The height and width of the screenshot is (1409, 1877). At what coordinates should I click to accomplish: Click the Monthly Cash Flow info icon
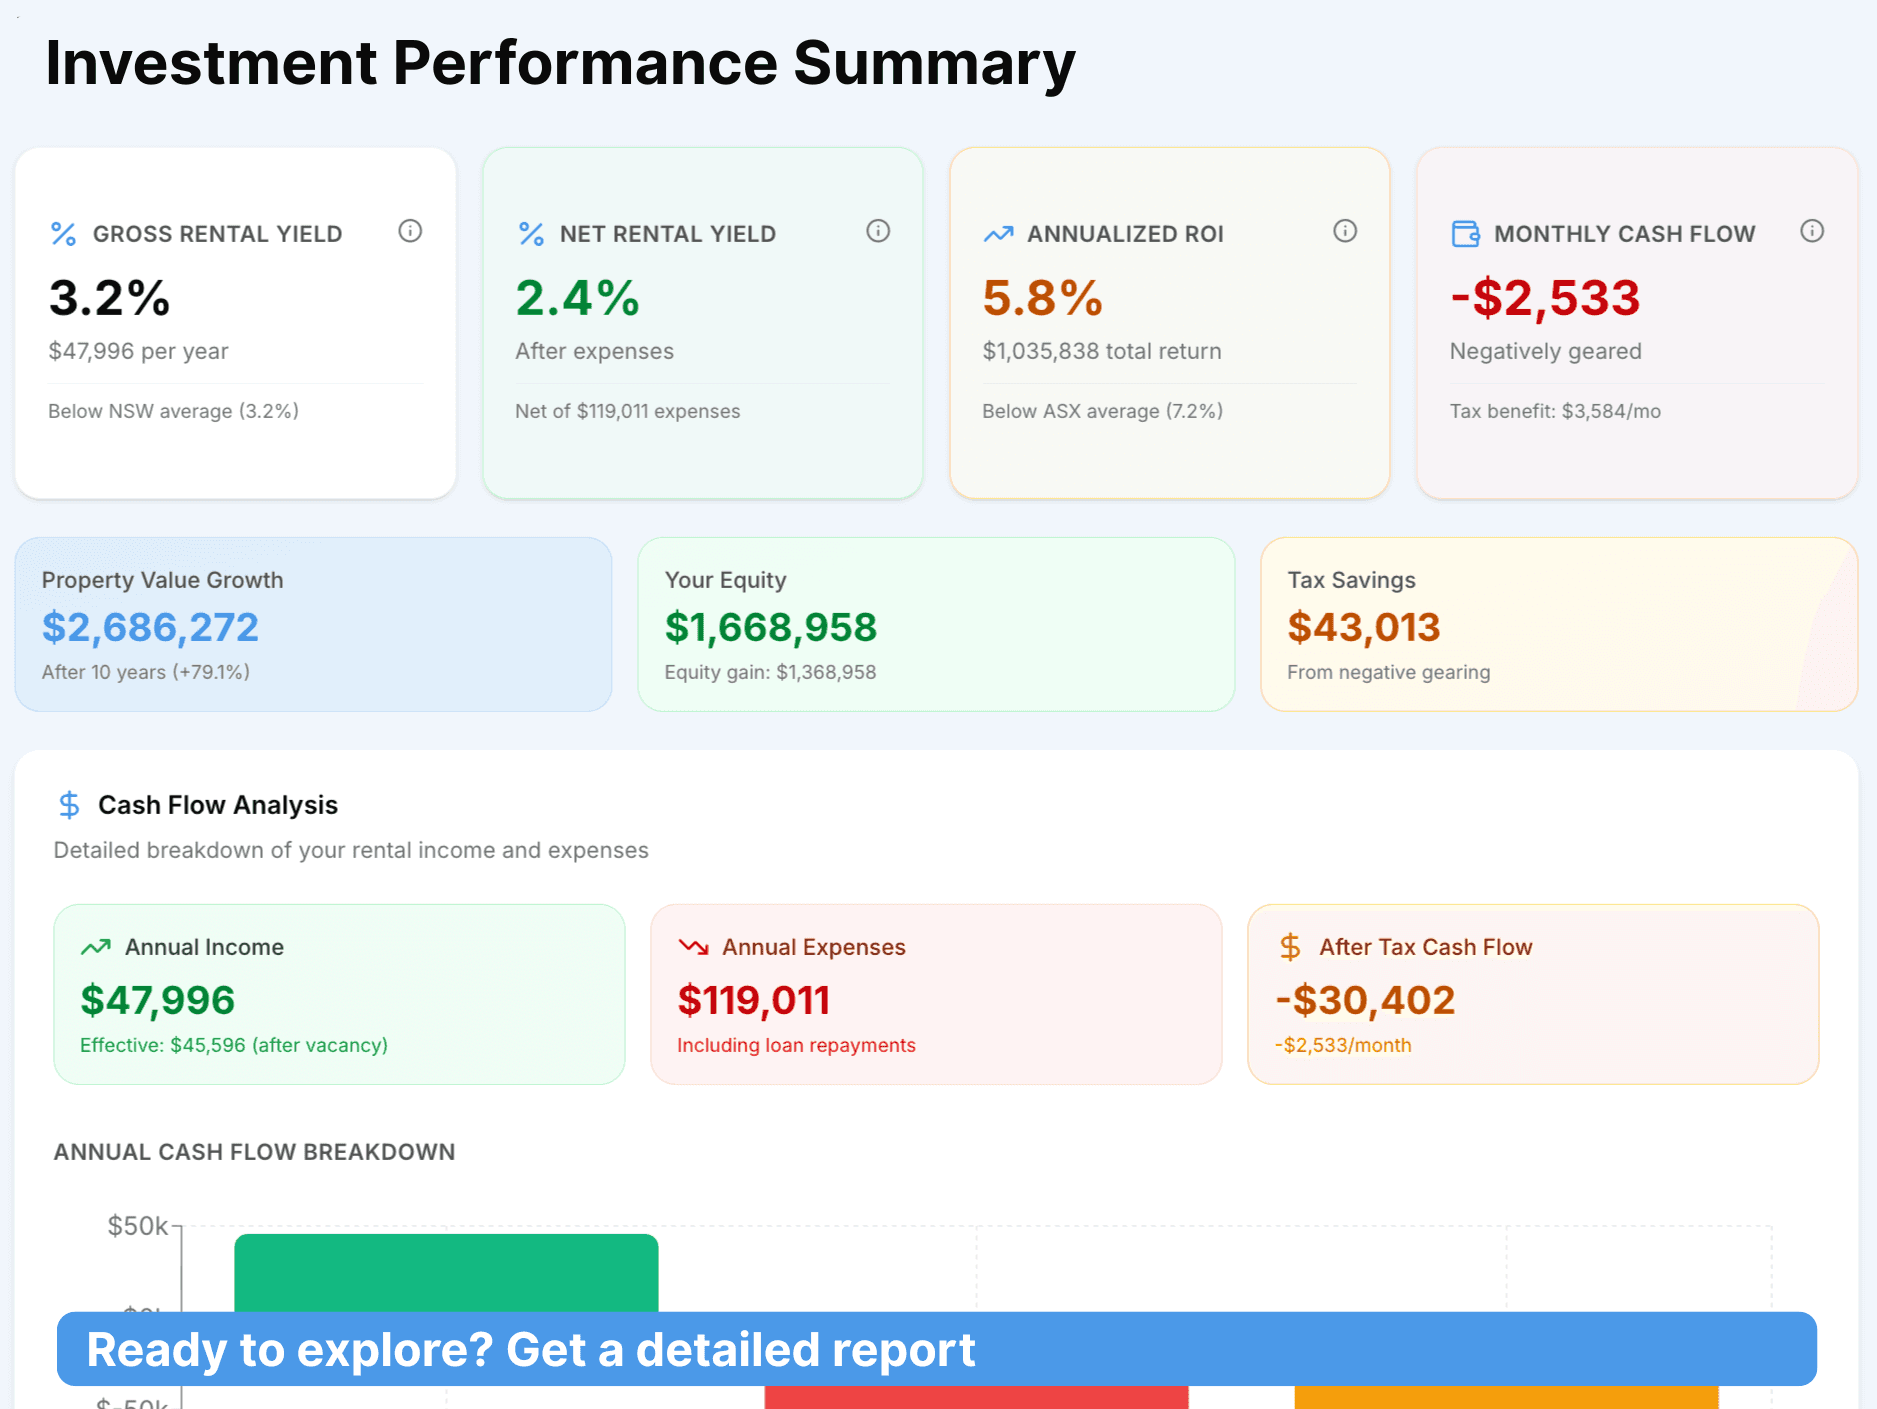[x=1812, y=231]
